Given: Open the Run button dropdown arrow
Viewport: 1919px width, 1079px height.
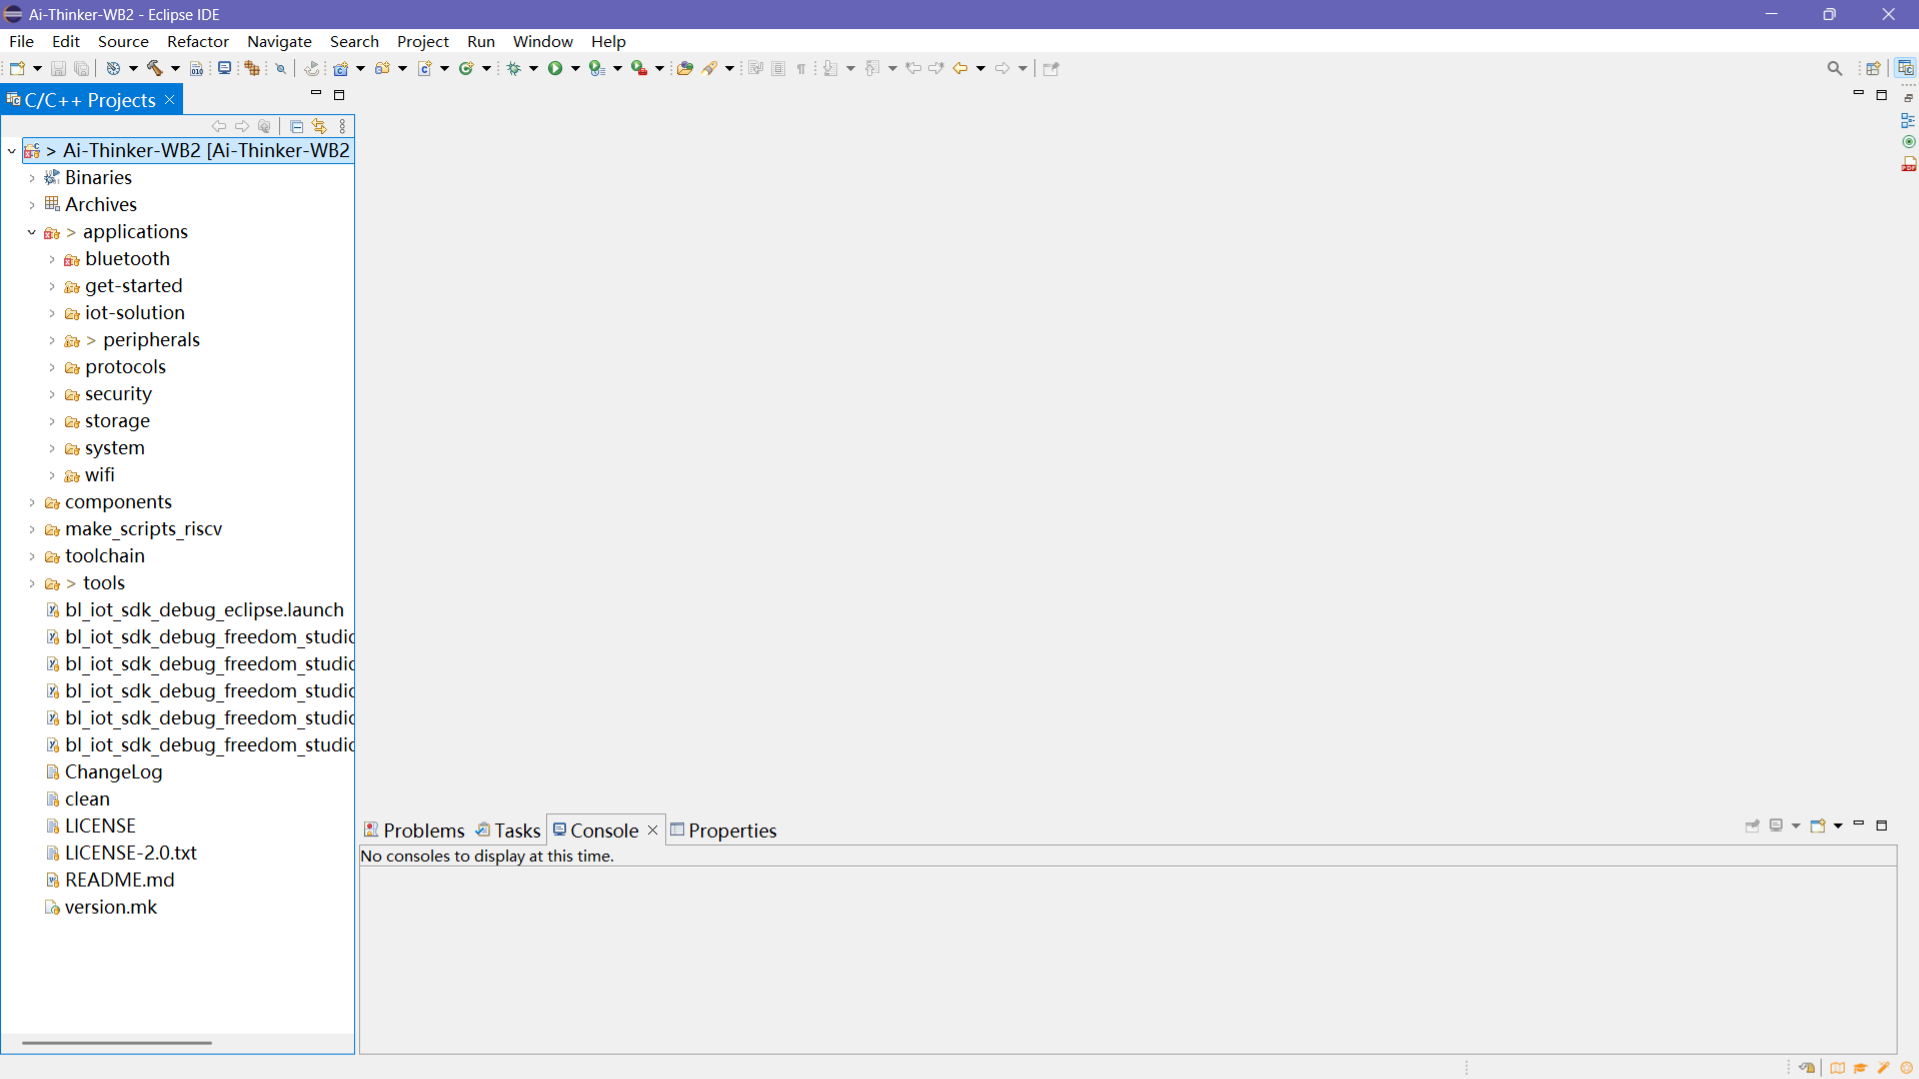Looking at the screenshot, I should click(x=575, y=68).
